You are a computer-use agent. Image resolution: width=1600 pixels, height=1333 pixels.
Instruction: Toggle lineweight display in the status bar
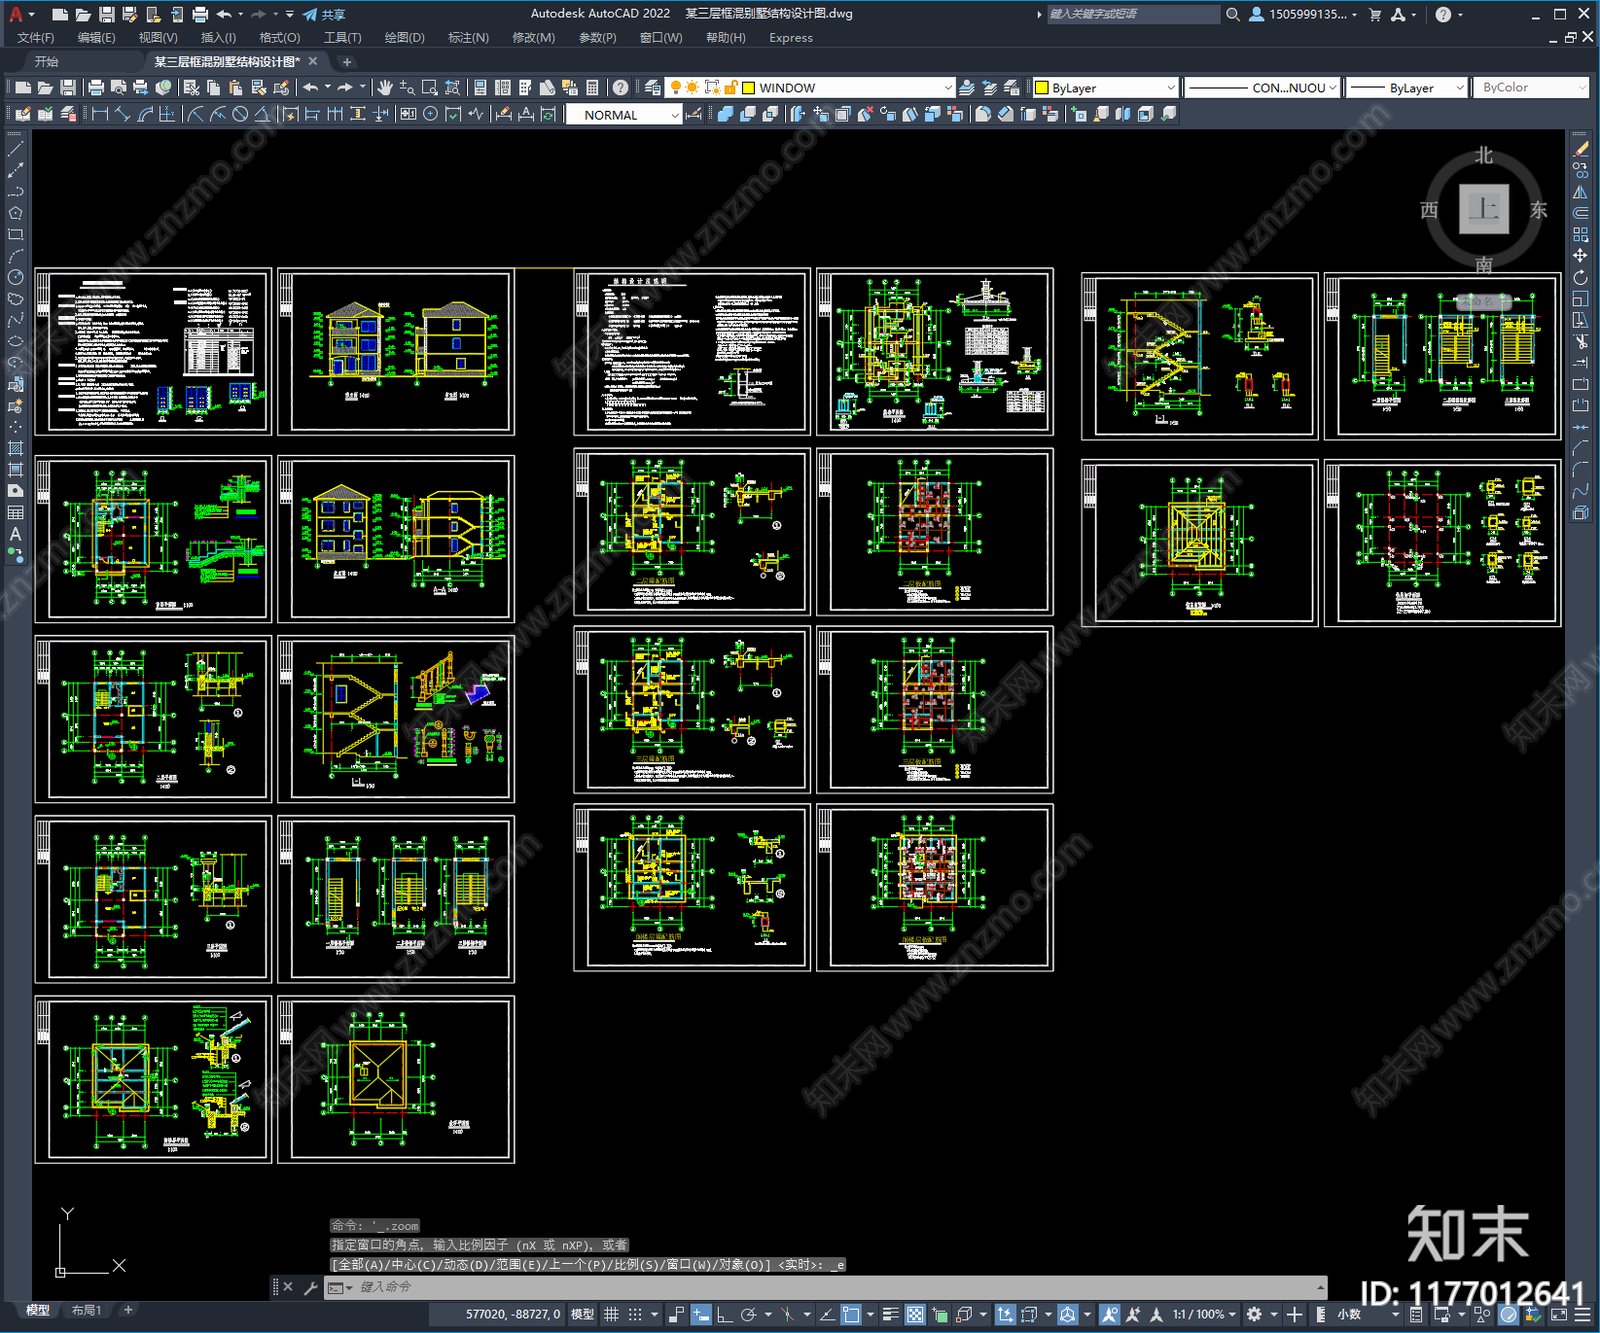(890, 1314)
